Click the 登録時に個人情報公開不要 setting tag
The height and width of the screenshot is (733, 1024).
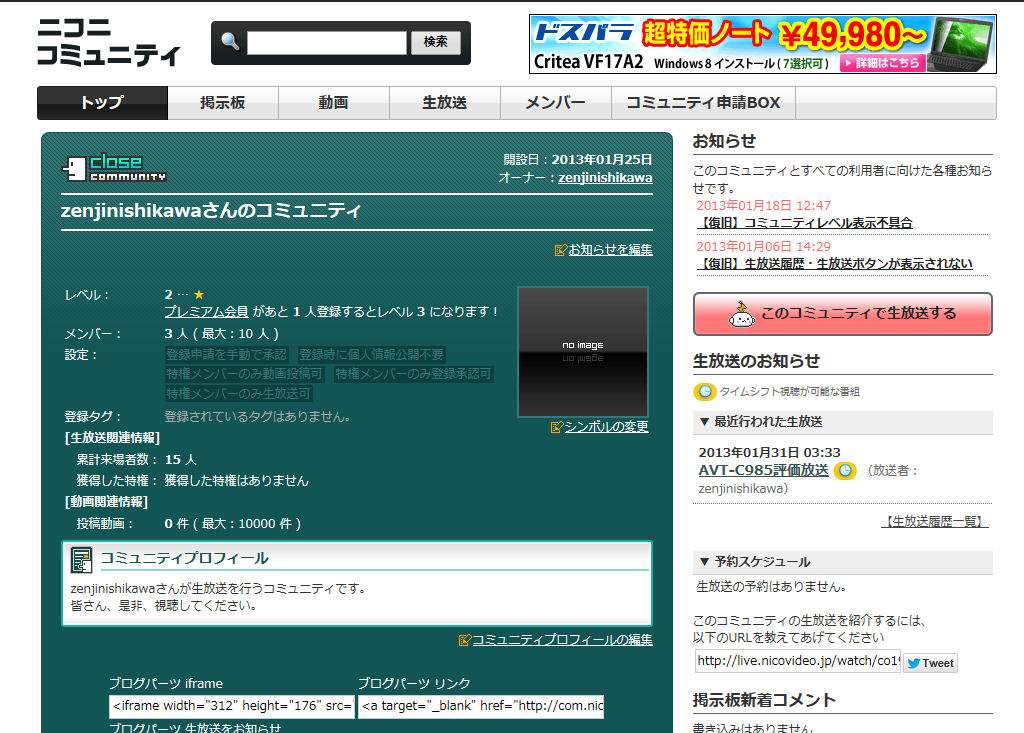(x=371, y=355)
